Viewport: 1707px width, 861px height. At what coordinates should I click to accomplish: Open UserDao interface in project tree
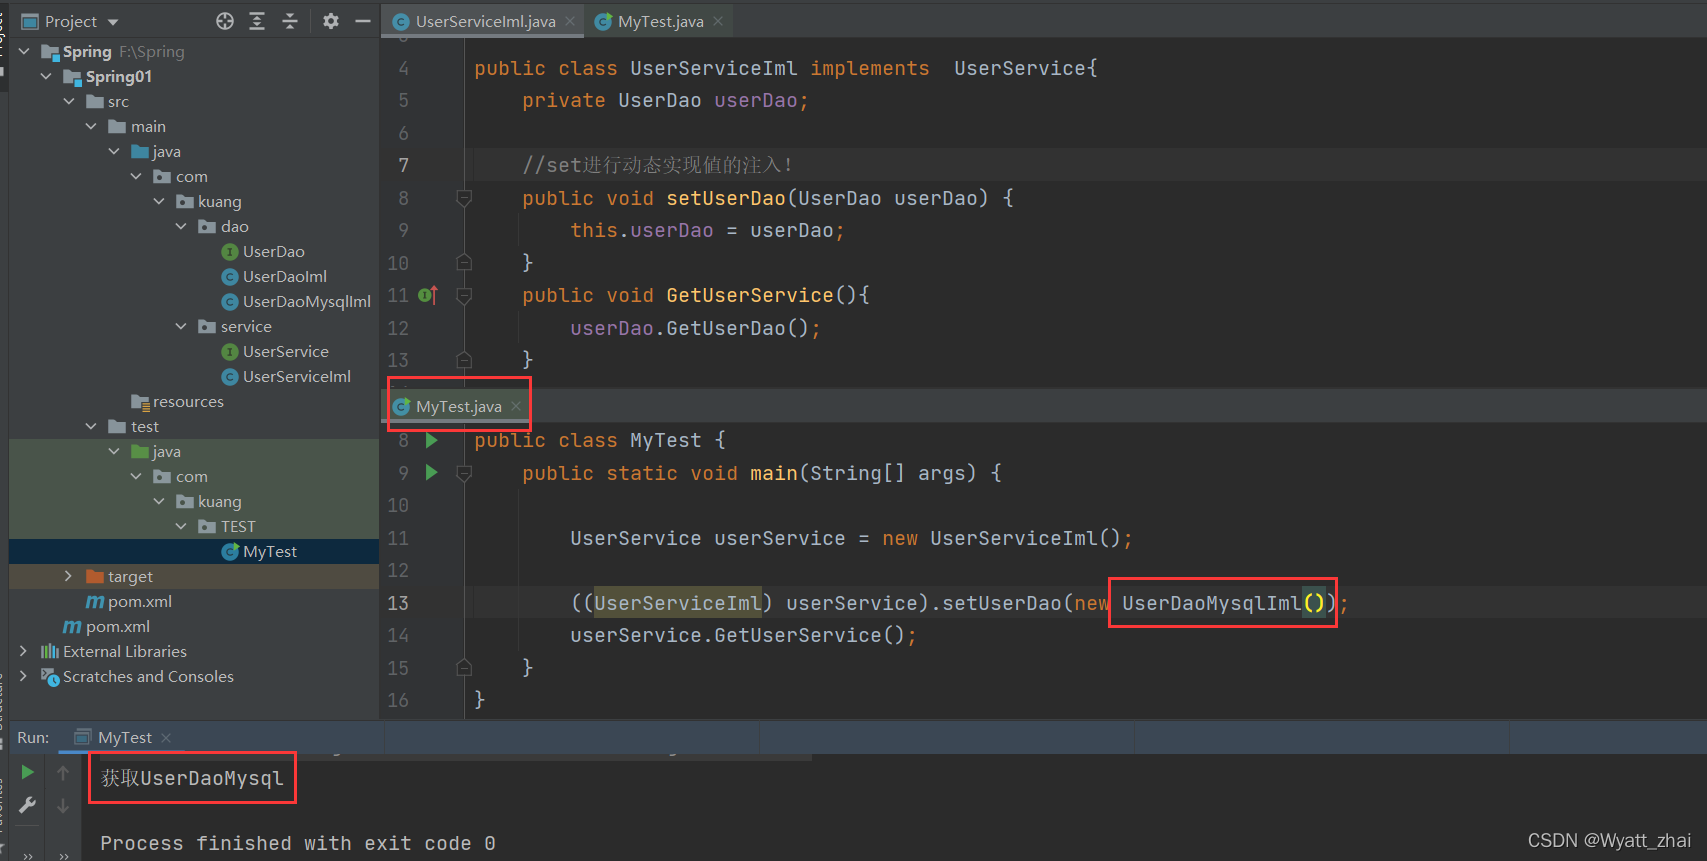pos(273,251)
